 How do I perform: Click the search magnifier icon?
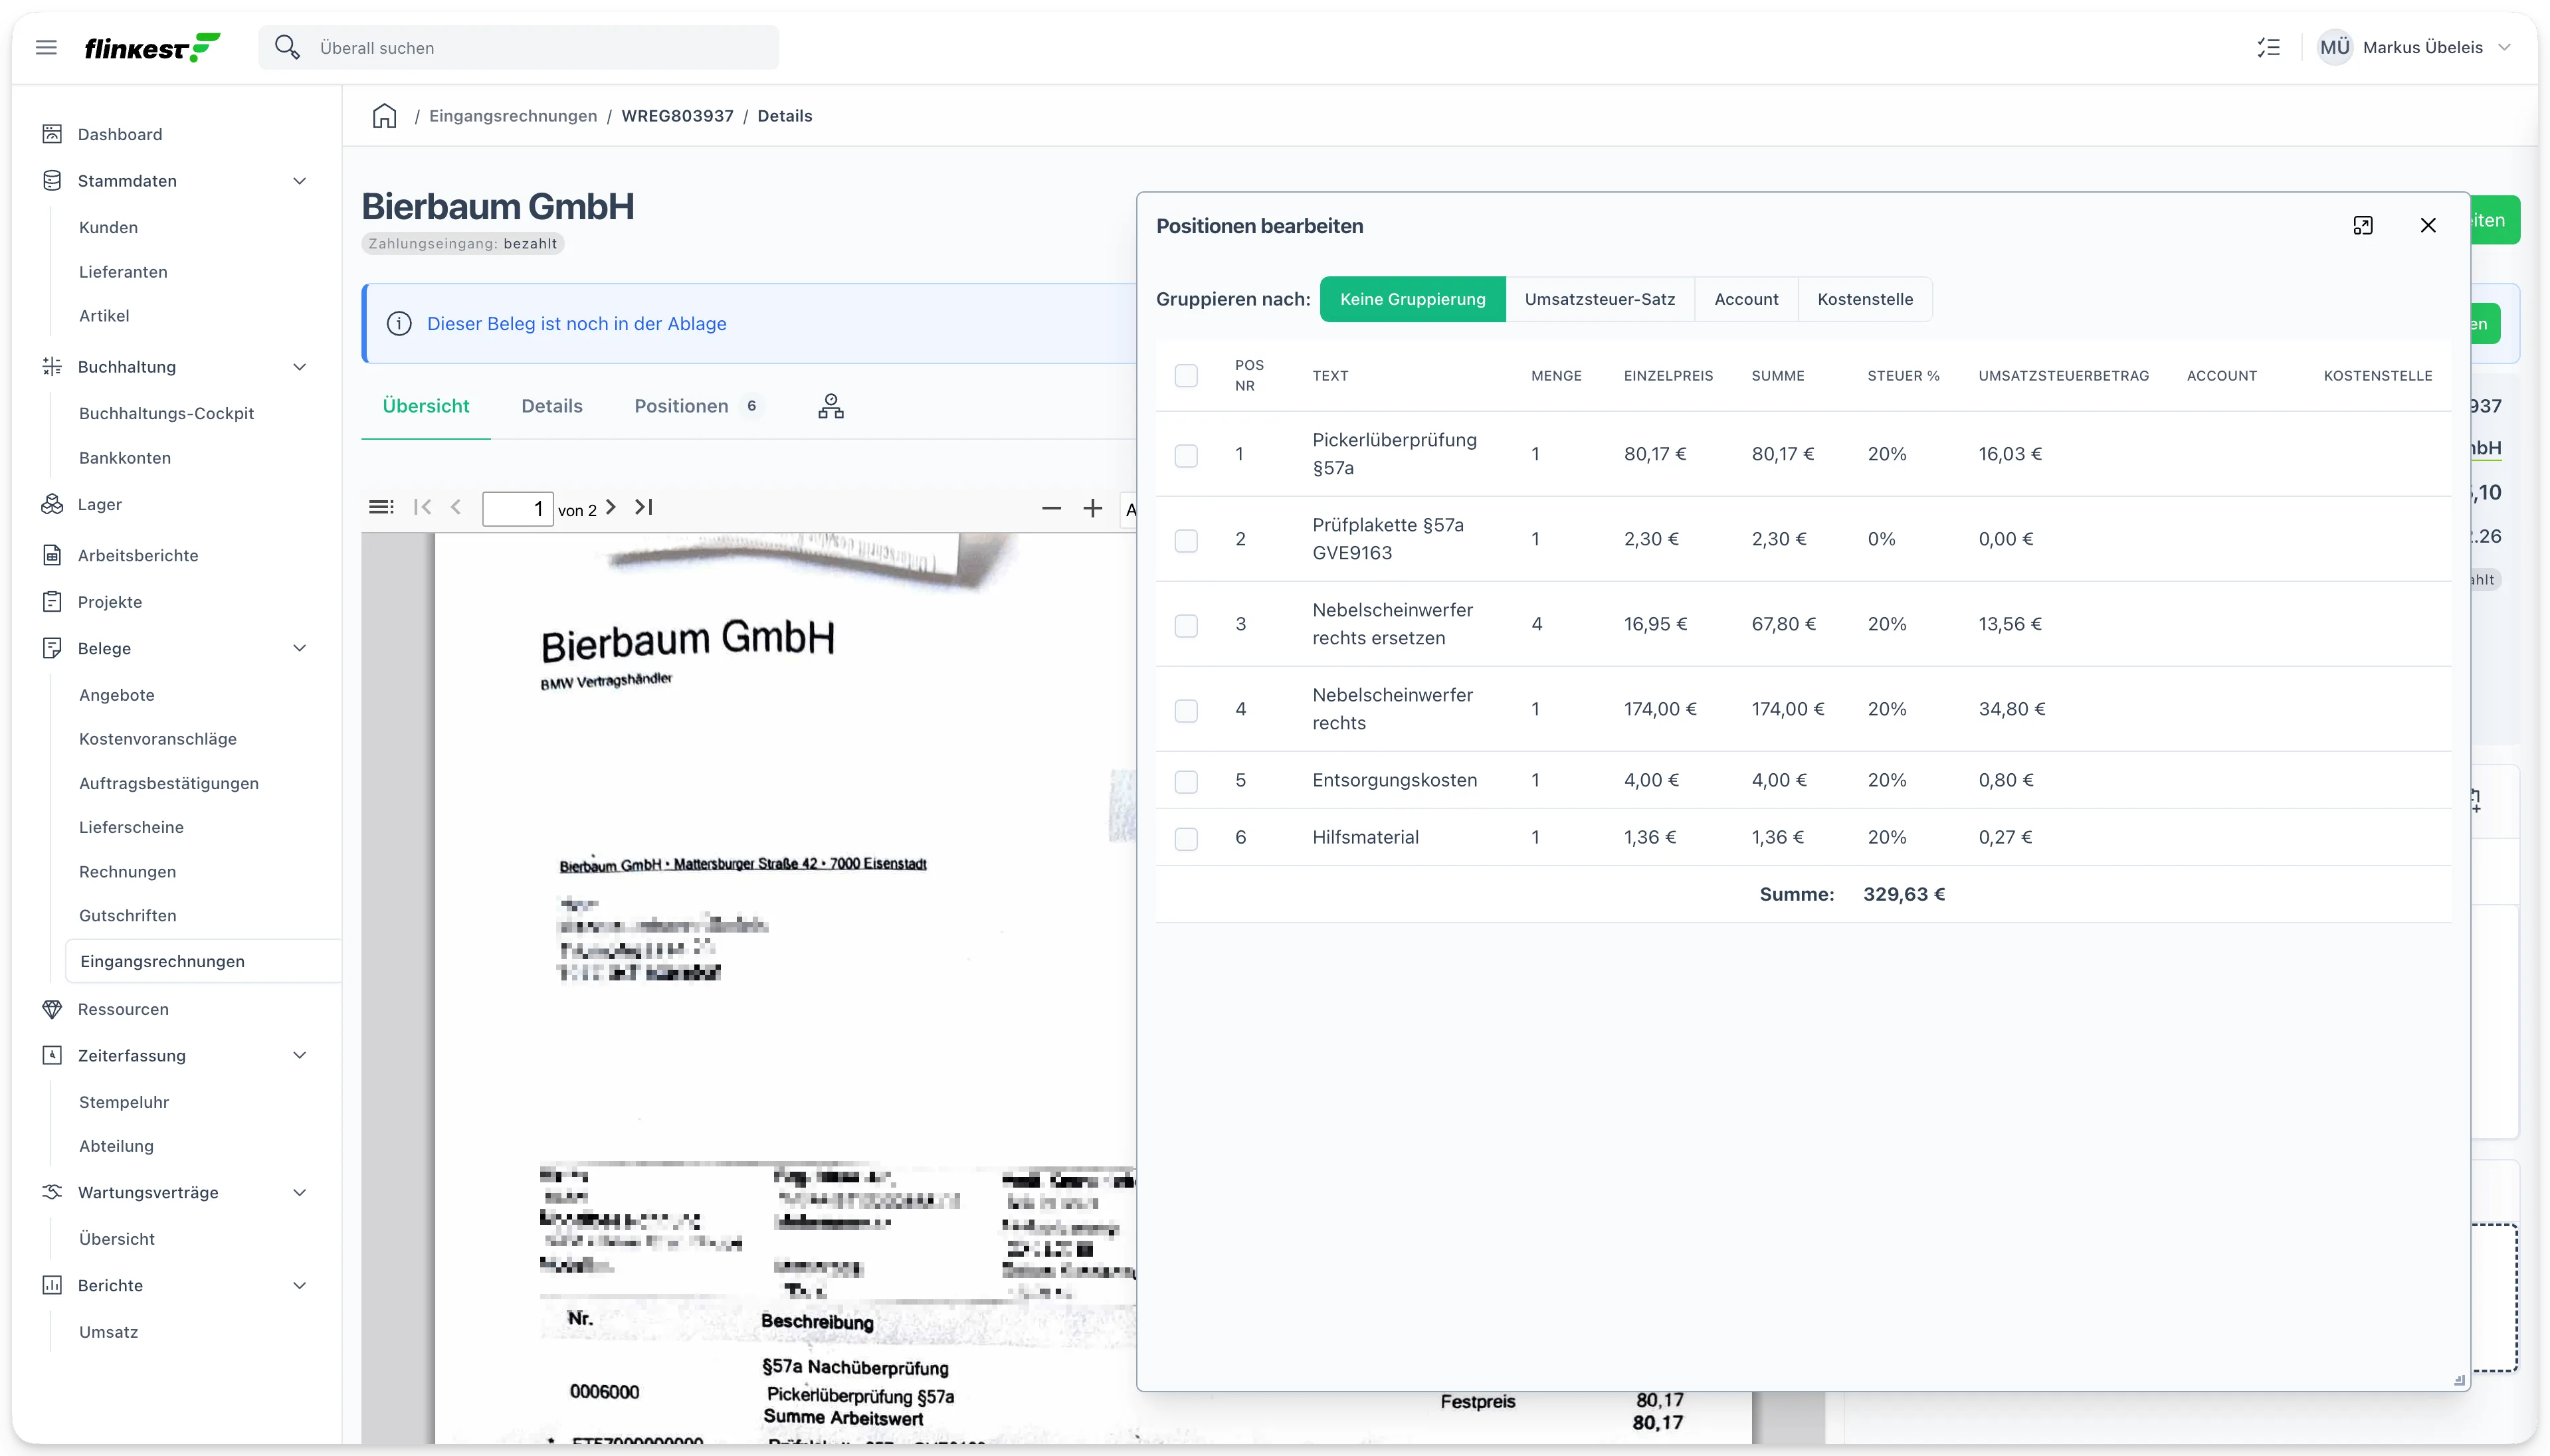287,47
